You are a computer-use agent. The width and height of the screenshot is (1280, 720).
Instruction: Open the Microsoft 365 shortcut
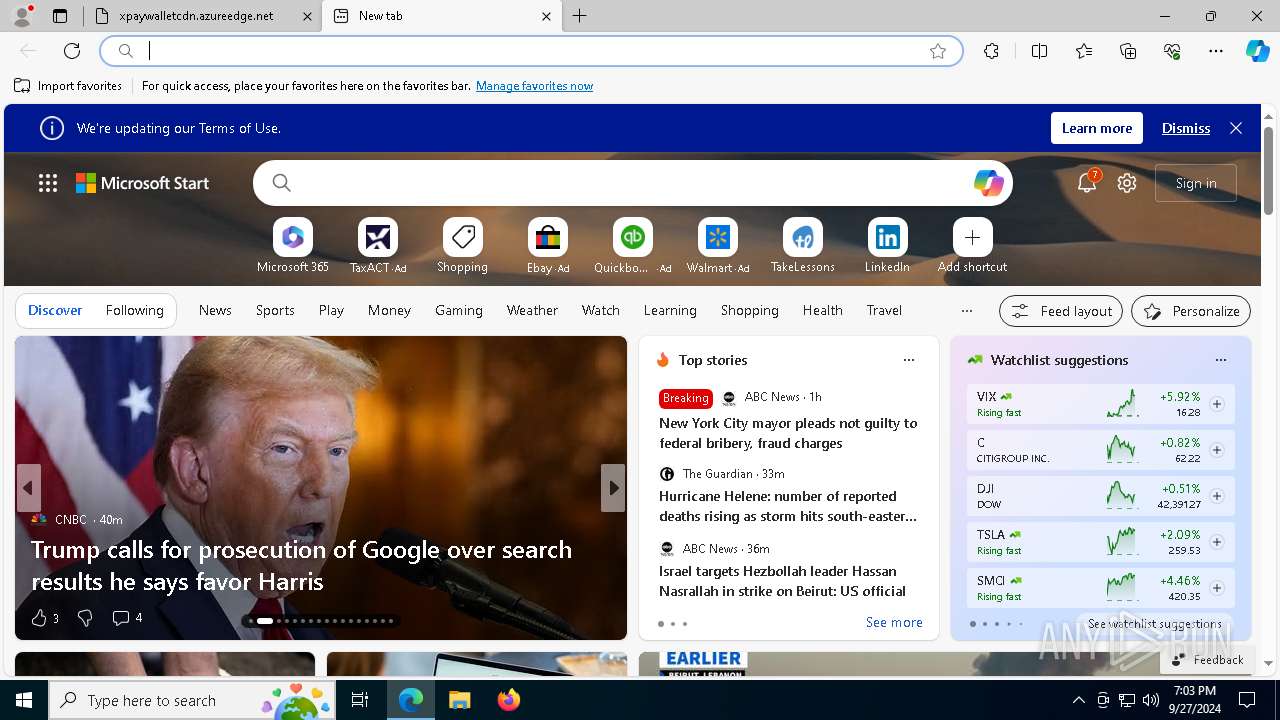click(293, 246)
